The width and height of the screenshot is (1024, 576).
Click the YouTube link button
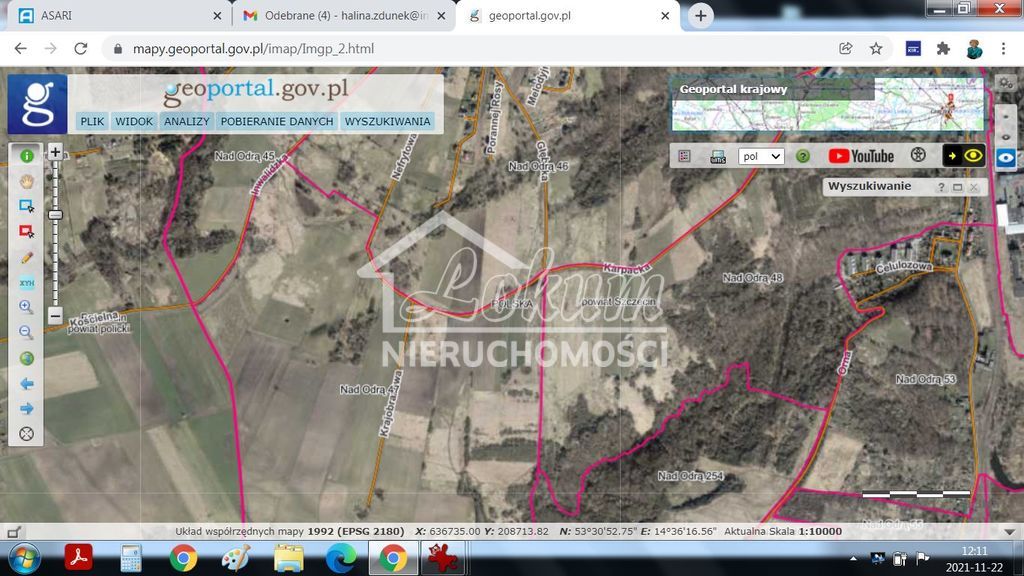coord(860,156)
